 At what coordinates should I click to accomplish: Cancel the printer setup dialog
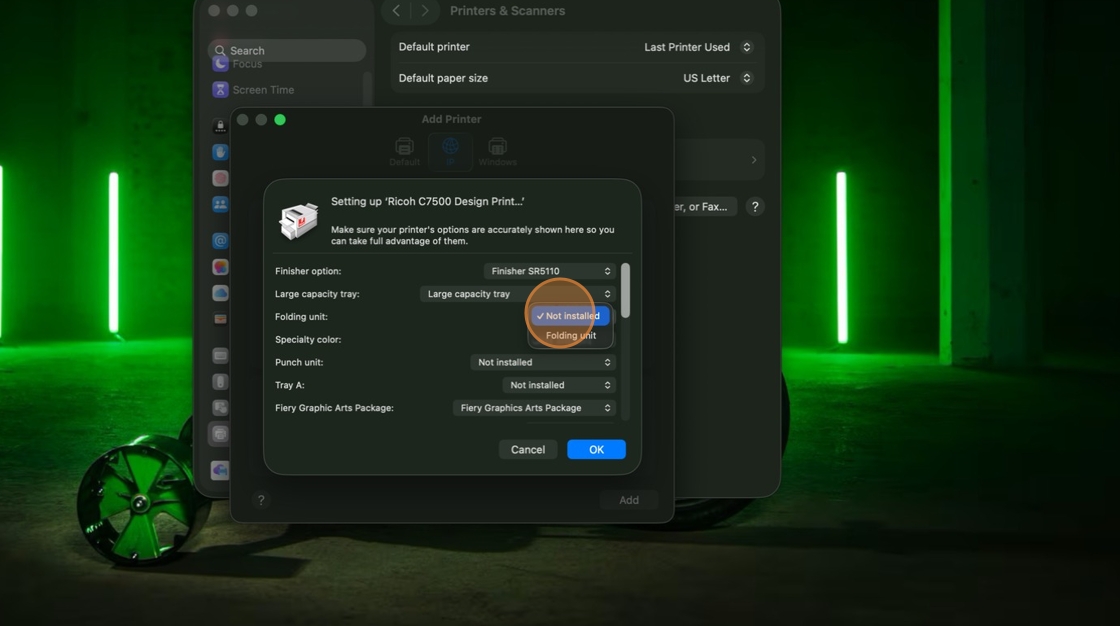pyautogui.click(x=528, y=449)
